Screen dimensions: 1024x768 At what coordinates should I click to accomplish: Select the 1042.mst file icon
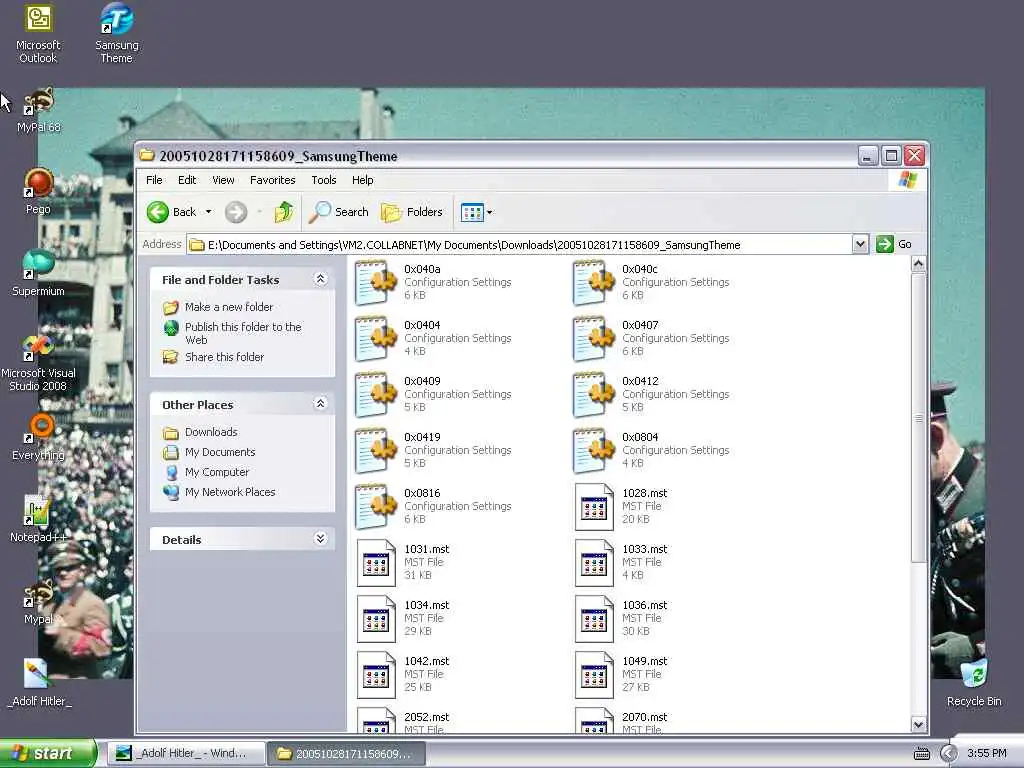pyautogui.click(x=376, y=675)
